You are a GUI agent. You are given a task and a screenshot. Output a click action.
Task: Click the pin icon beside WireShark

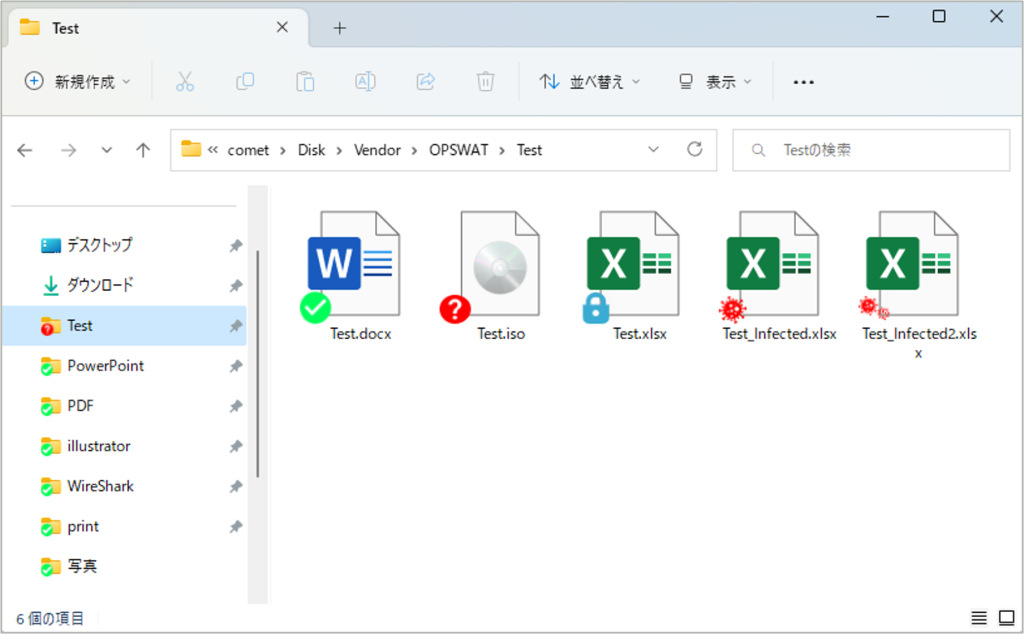(x=236, y=486)
